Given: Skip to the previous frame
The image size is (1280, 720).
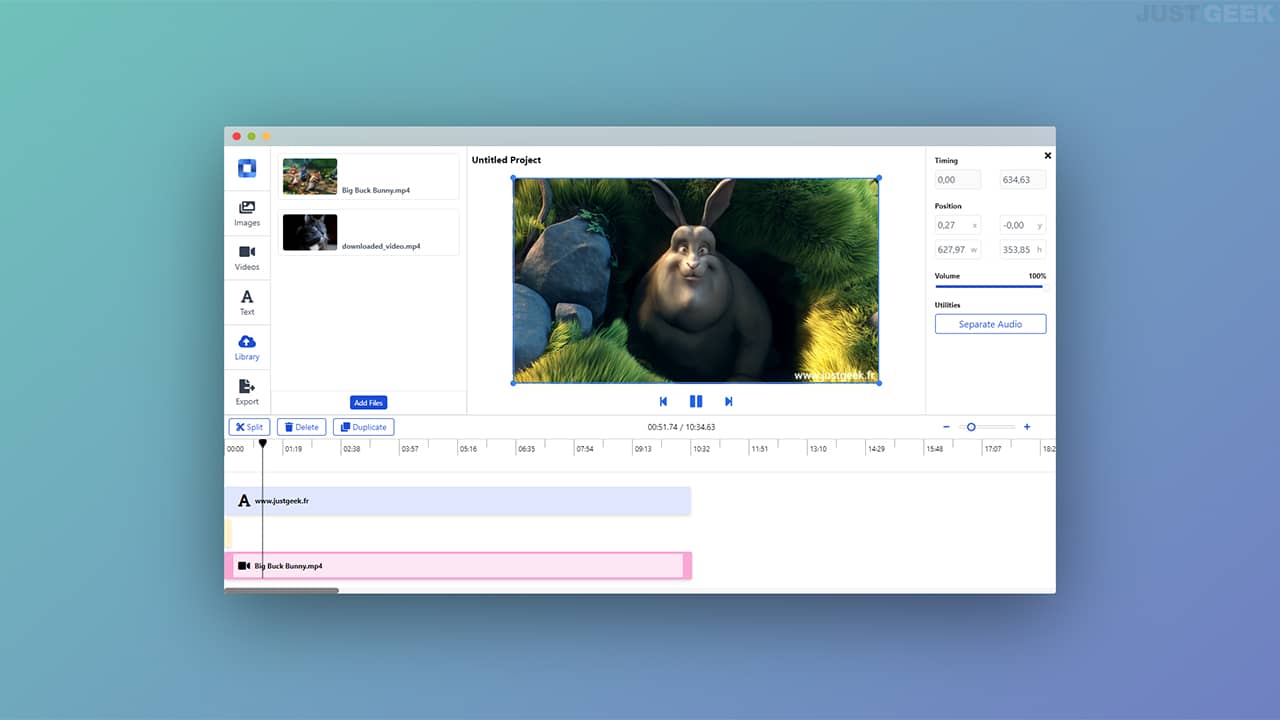Looking at the screenshot, I should point(663,401).
